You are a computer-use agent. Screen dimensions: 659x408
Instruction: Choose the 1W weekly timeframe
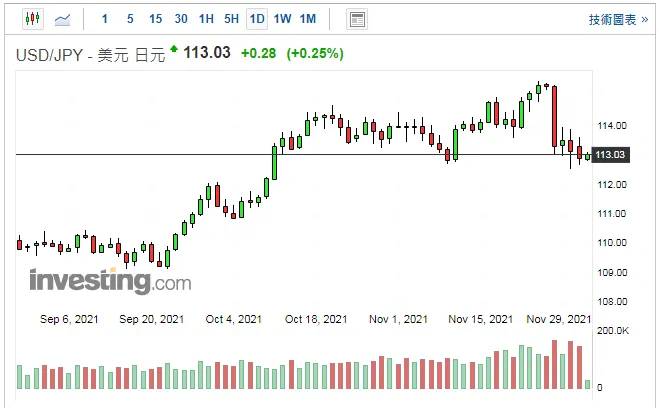[x=282, y=19]
